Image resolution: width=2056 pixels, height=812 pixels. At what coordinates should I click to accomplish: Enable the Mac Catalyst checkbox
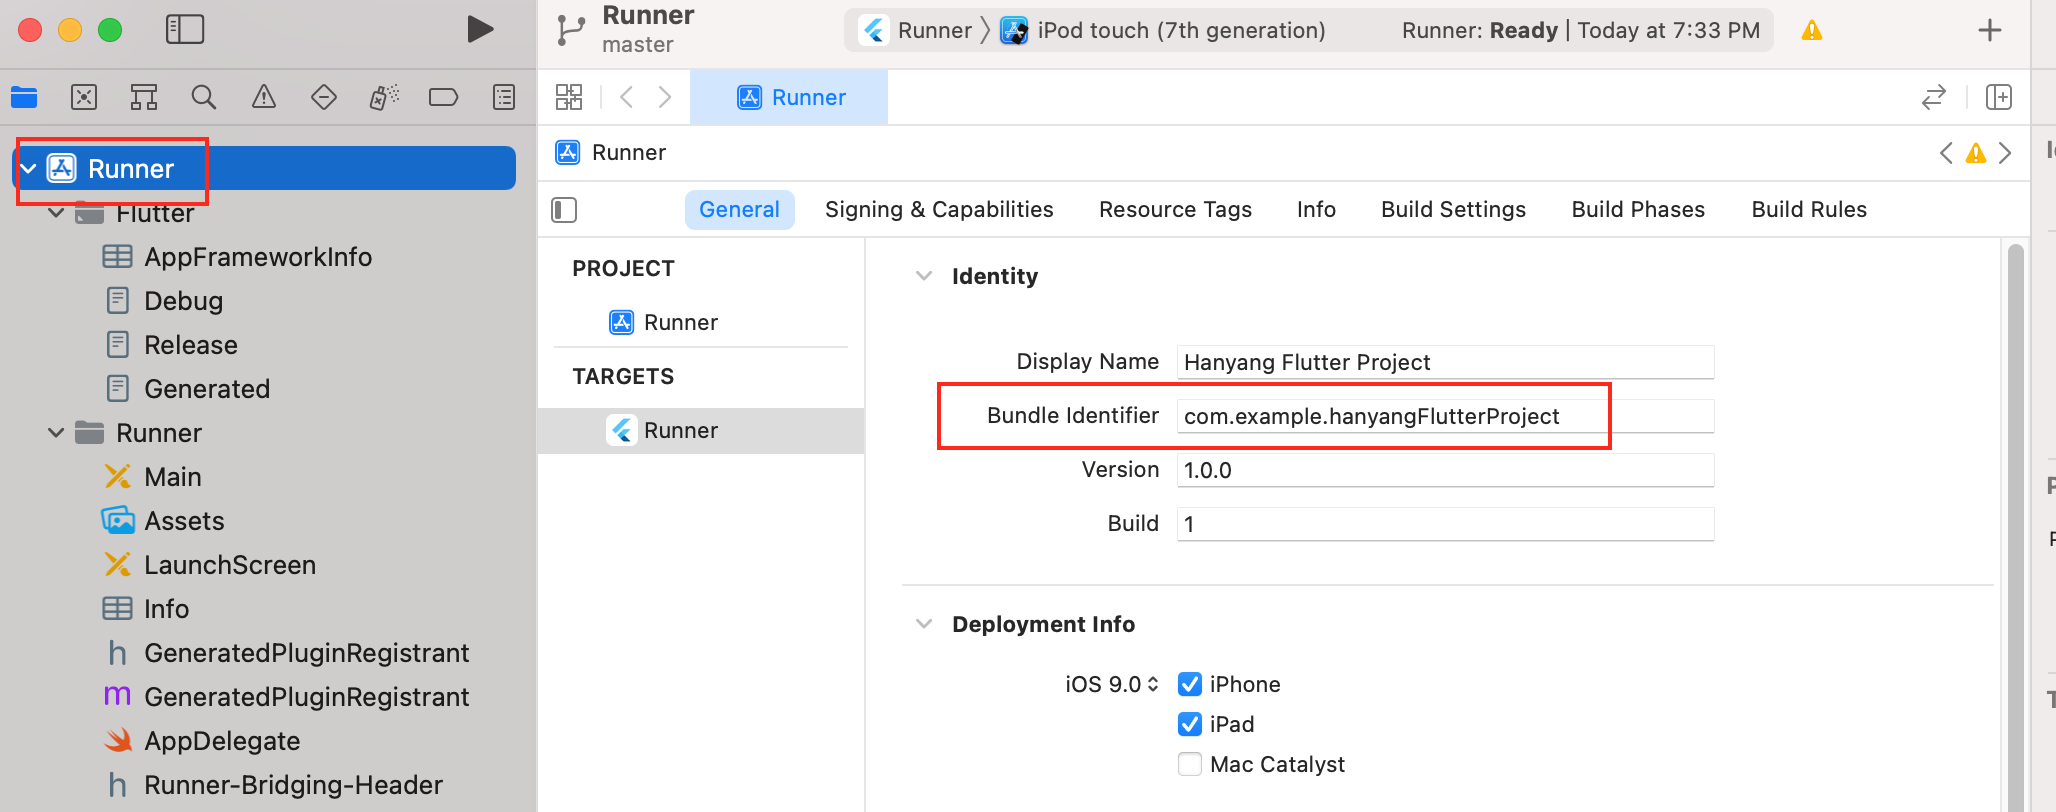[x=1190, y=764]
